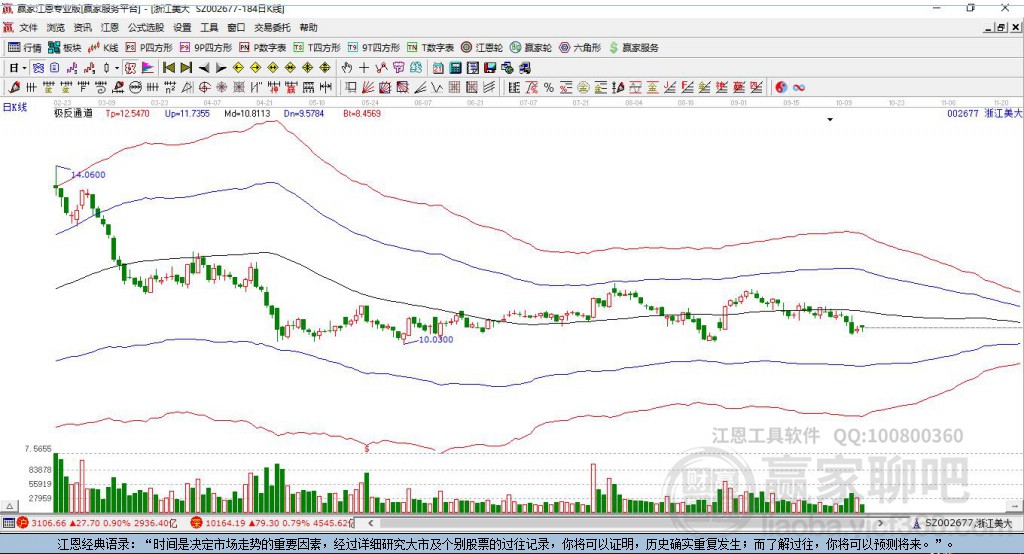Click the 10.0300 low price label
Viewport: 1024px width, 554px height.
click(436, 339)
